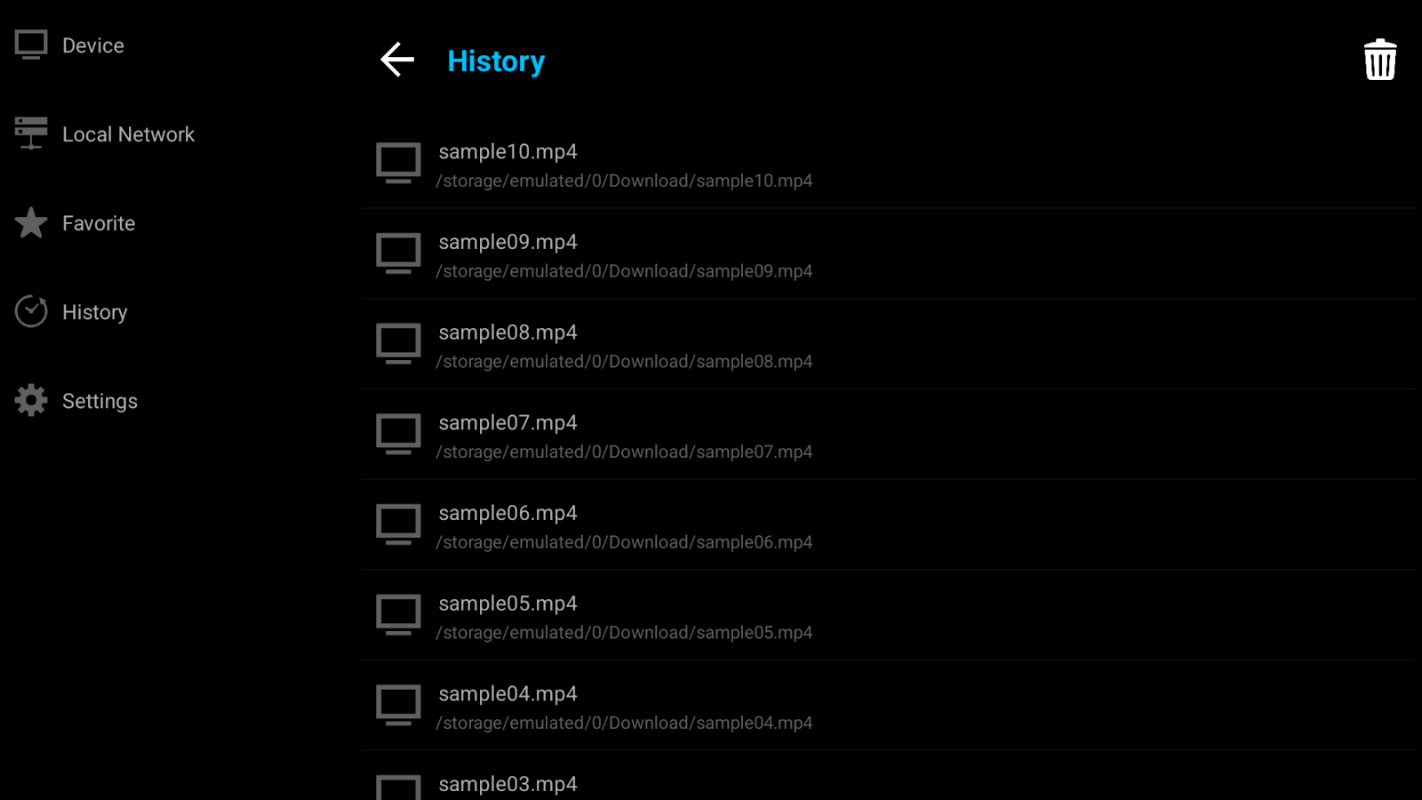Open the Device menu item

[x=93, y=46]
